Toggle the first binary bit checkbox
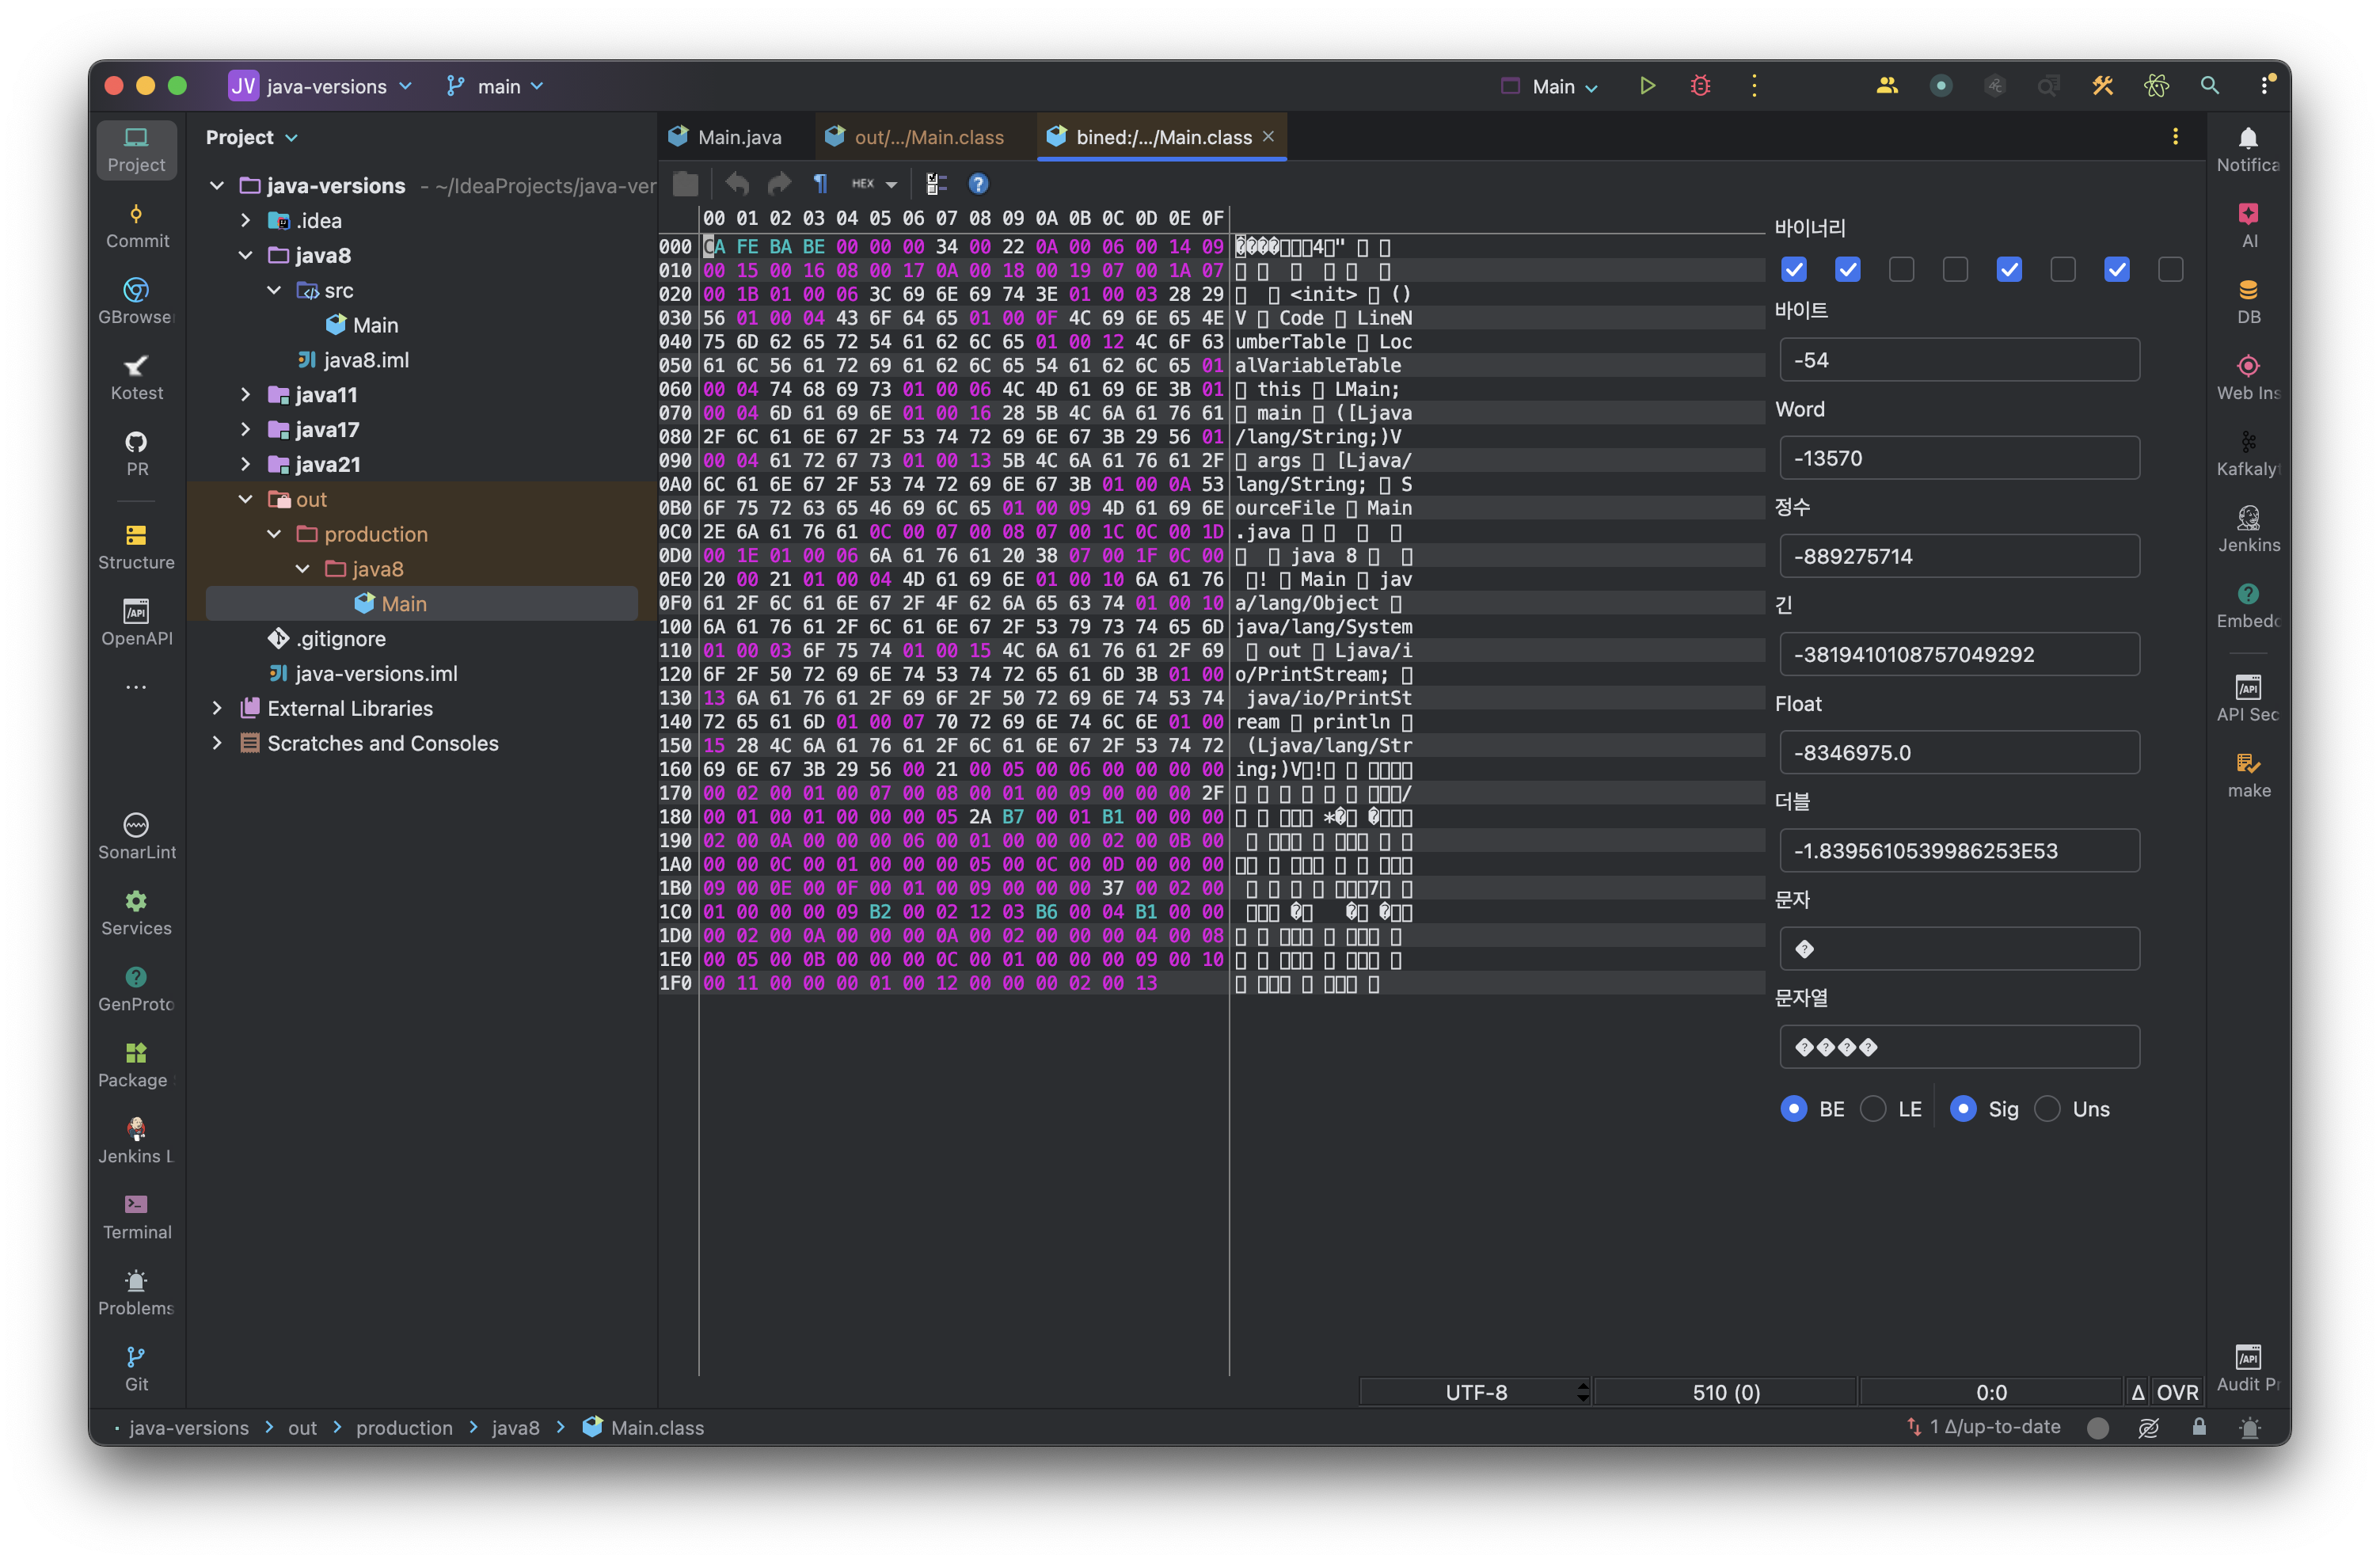The width and height of the screenshot is (2380, 1563). [1794, 270]
